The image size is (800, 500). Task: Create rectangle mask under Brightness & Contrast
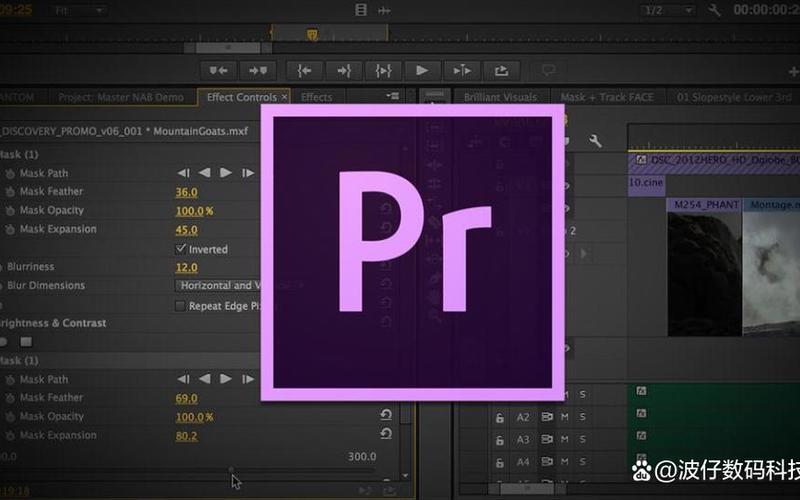point(26,341)
